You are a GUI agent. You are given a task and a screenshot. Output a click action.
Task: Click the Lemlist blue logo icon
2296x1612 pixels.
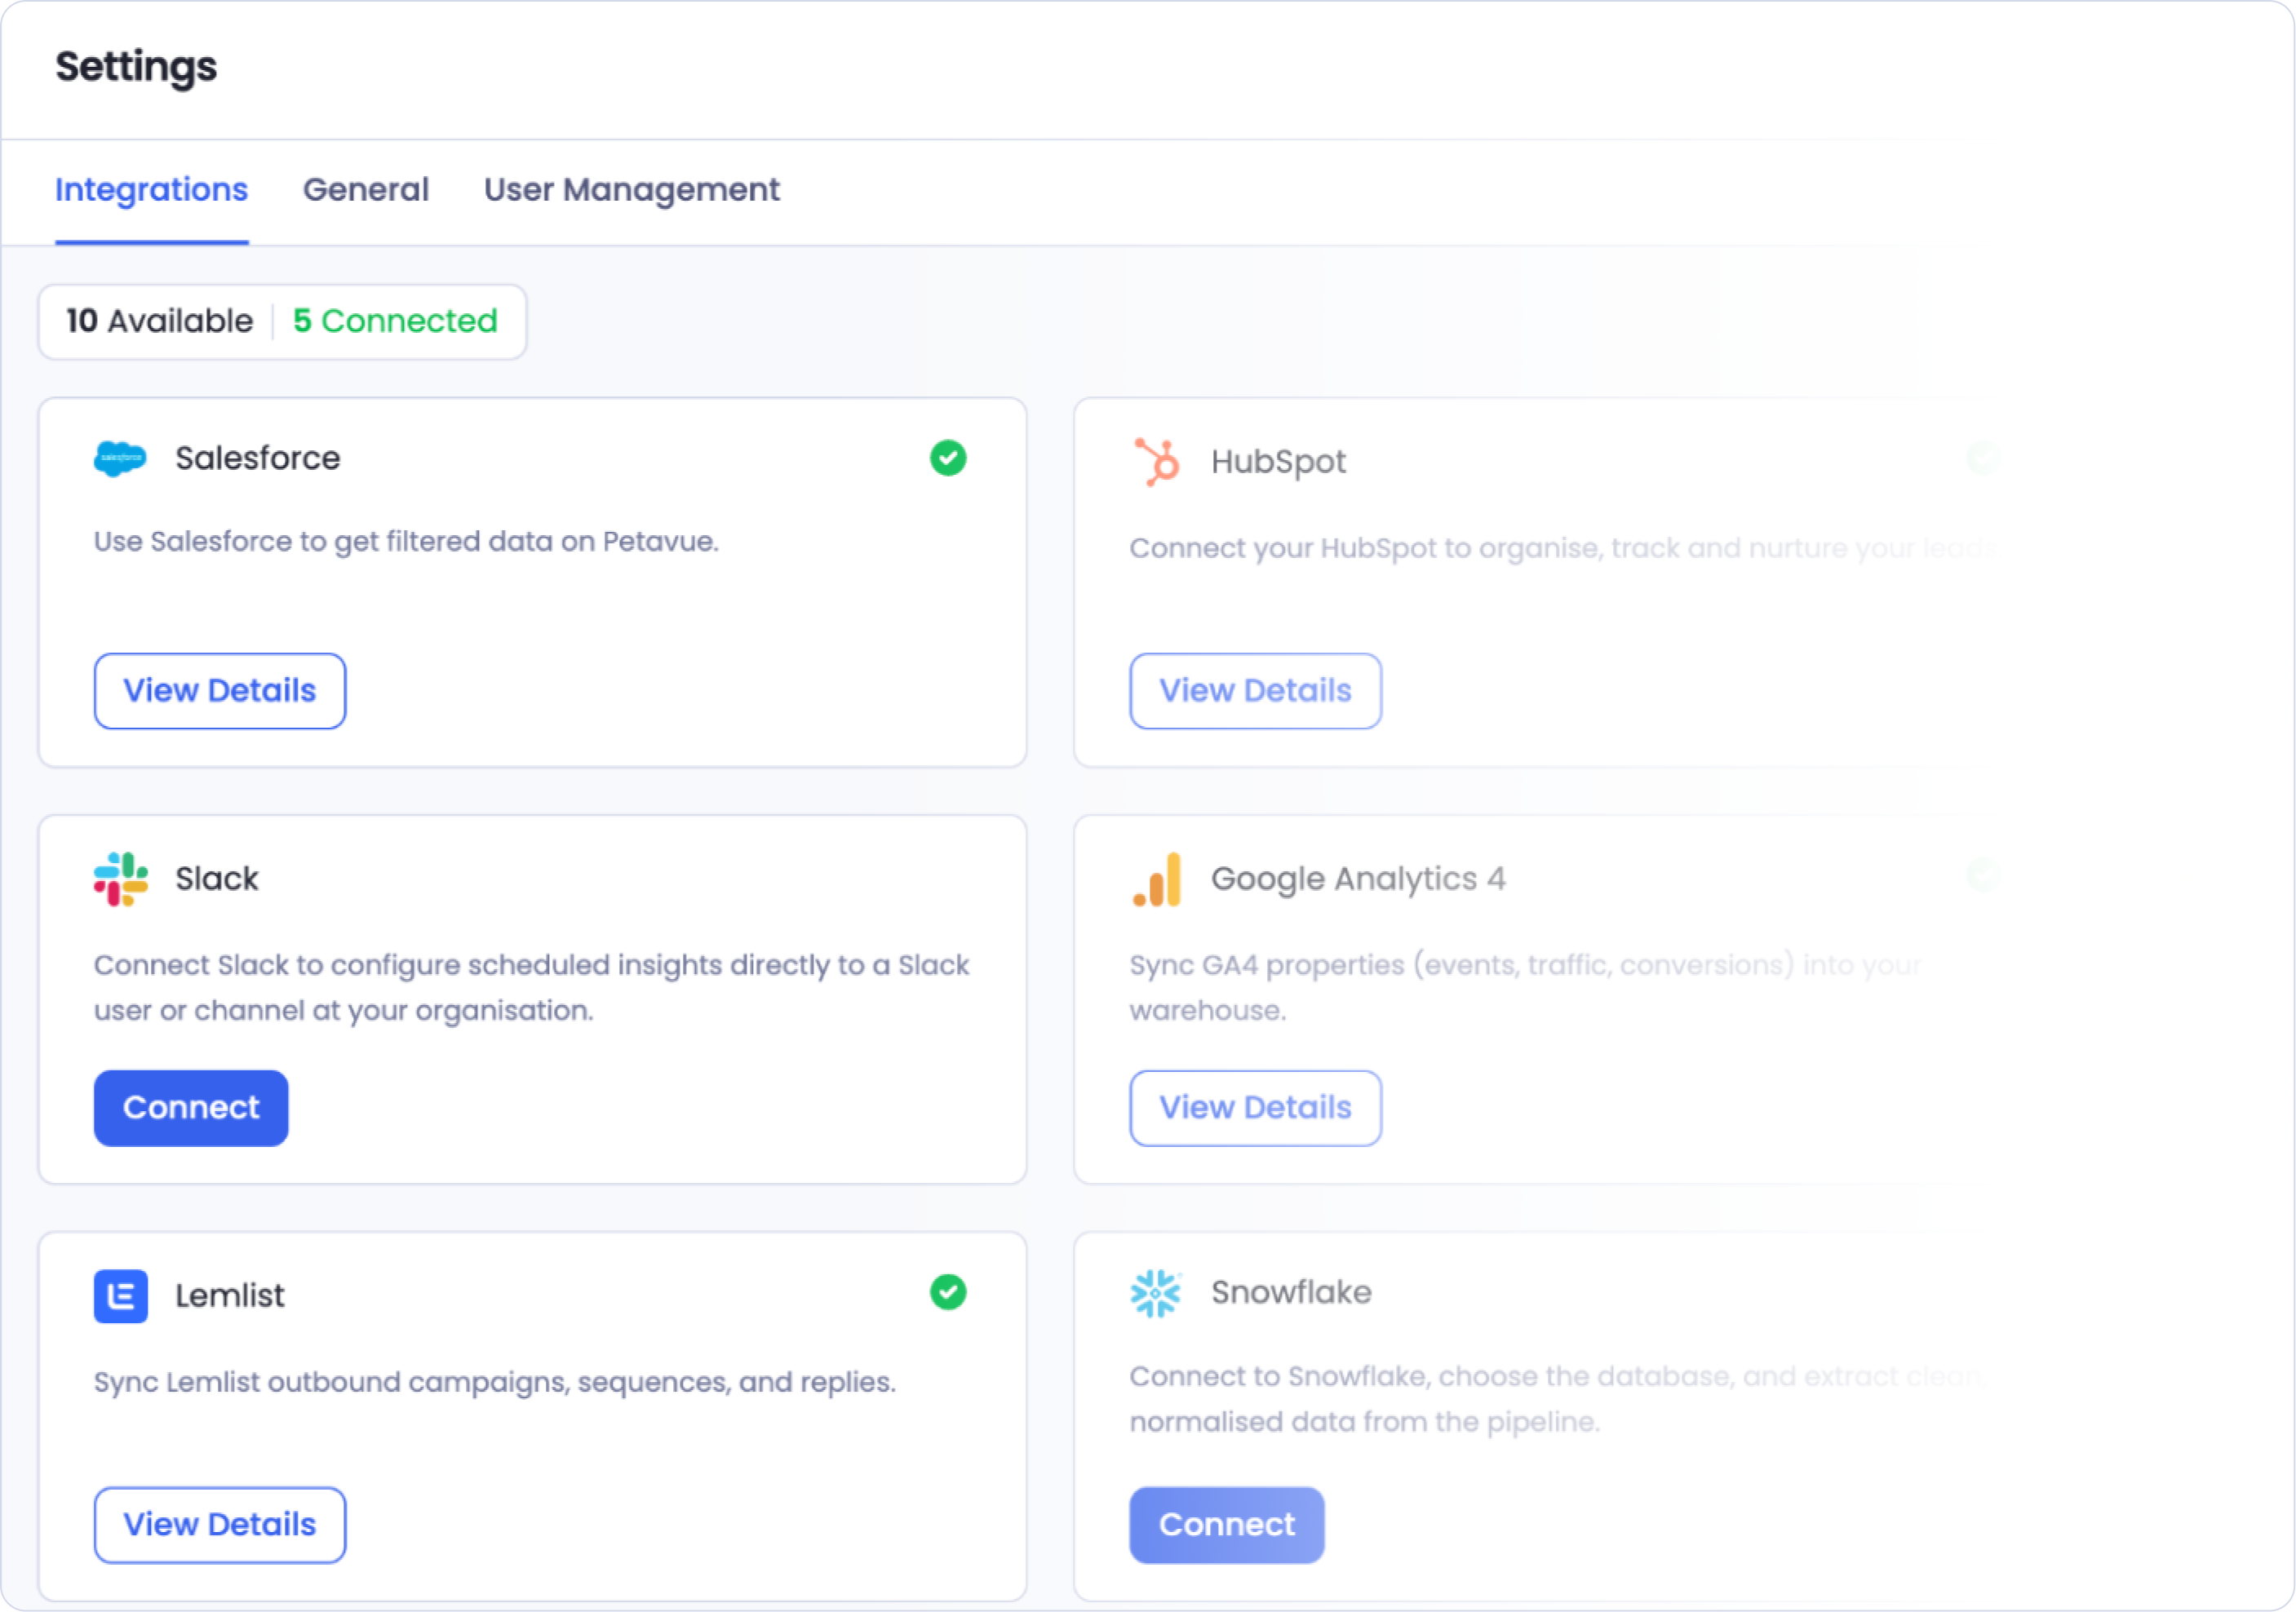point(120,1296)
